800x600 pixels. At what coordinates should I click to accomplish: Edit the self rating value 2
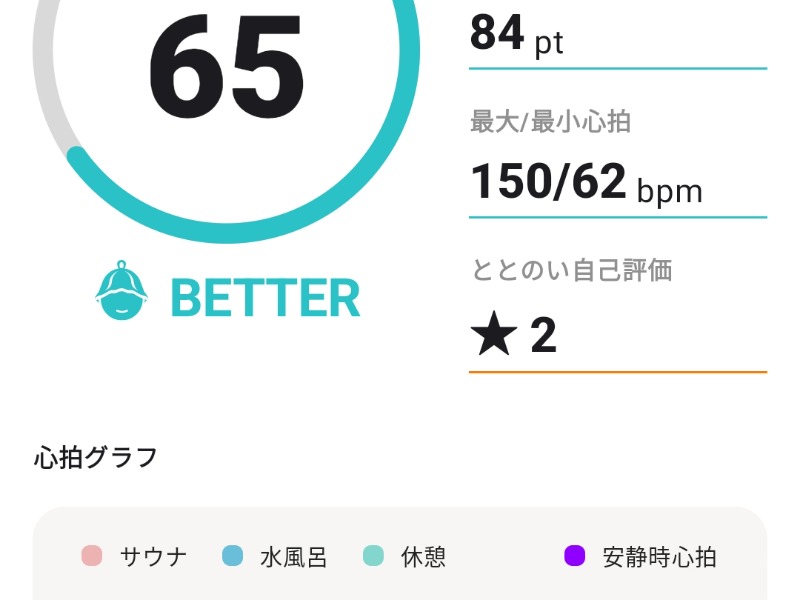click(543, 335)
